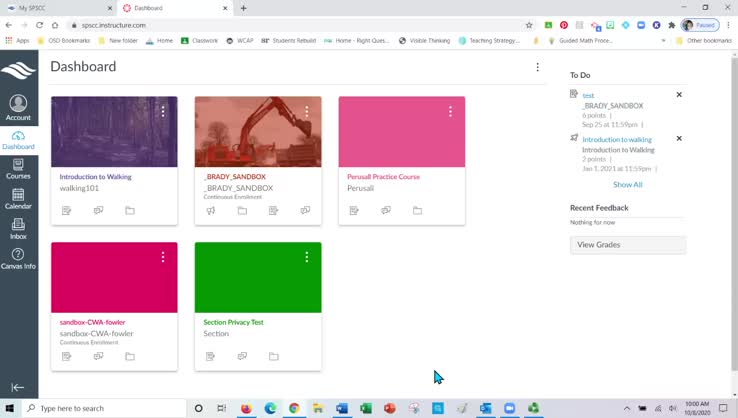This screenshot has height=418, width=738.
Task: Open the Windows Start menu
Action: pyautogui.click(x=10, y=408)
